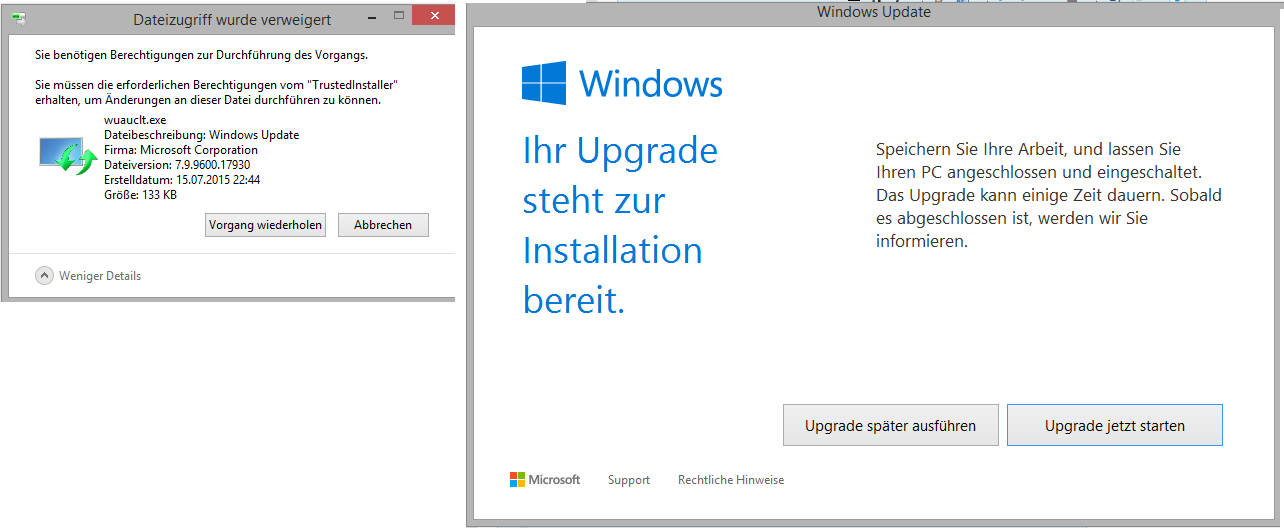Click the Windows Update window title
Screen dimensions: 1284x528
coord(873,12)
